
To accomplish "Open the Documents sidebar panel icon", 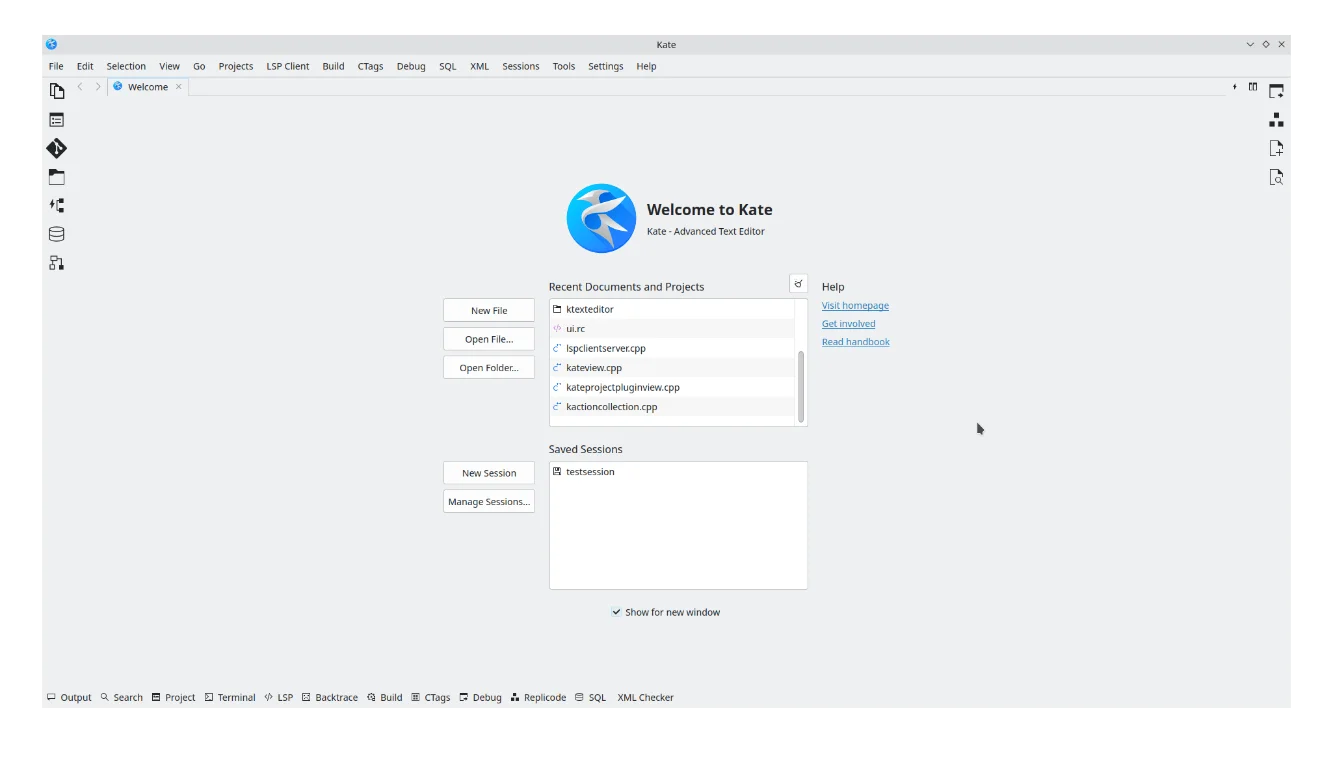I will point(57,91).
